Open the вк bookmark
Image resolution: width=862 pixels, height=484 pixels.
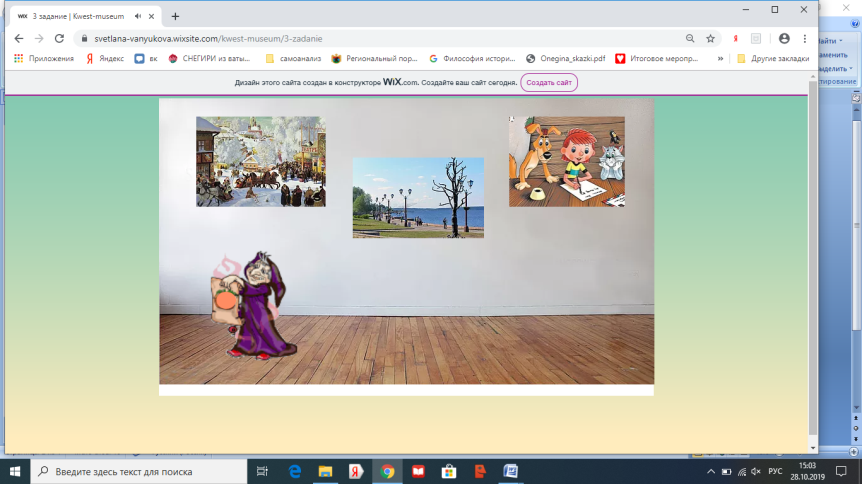(146, 58)
